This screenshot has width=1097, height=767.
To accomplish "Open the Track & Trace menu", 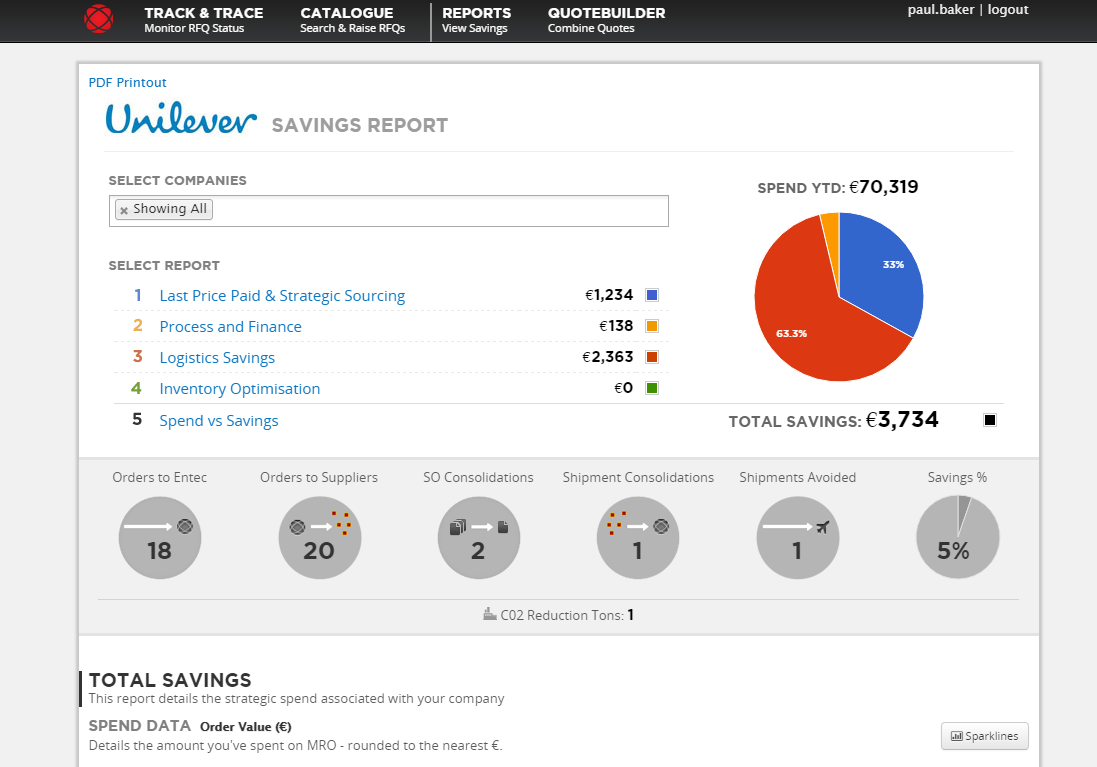I will coord(203,20).
